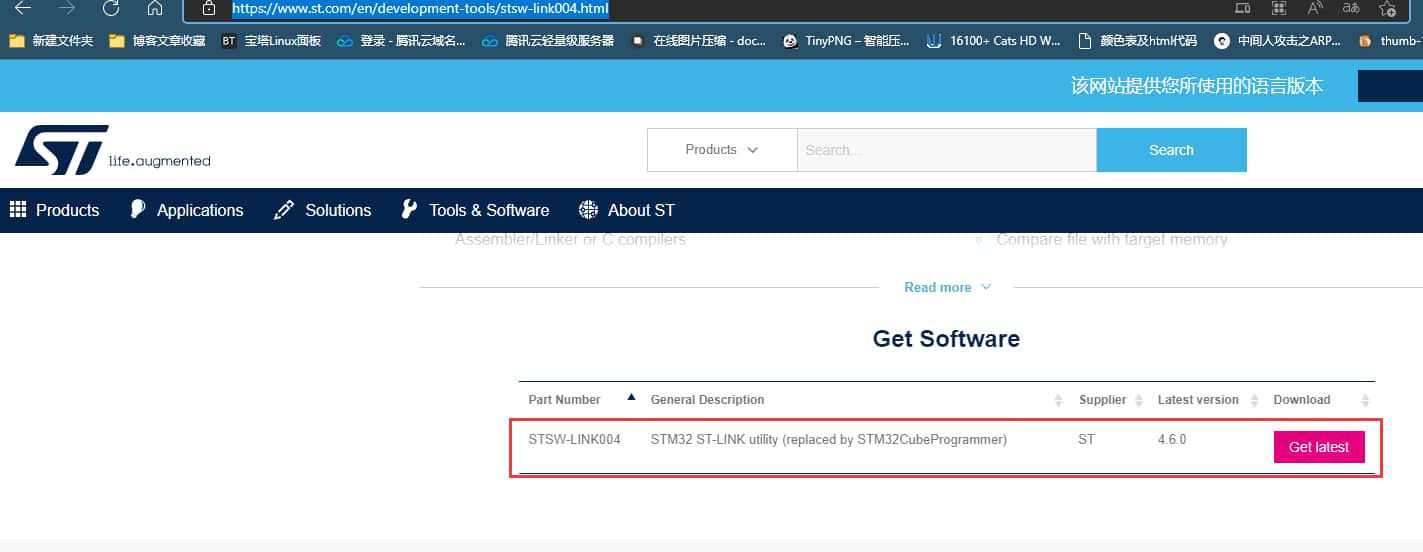Screen dimensions: 1423x552
Task: Click the blue Search button
Action: coord(1171,150)
